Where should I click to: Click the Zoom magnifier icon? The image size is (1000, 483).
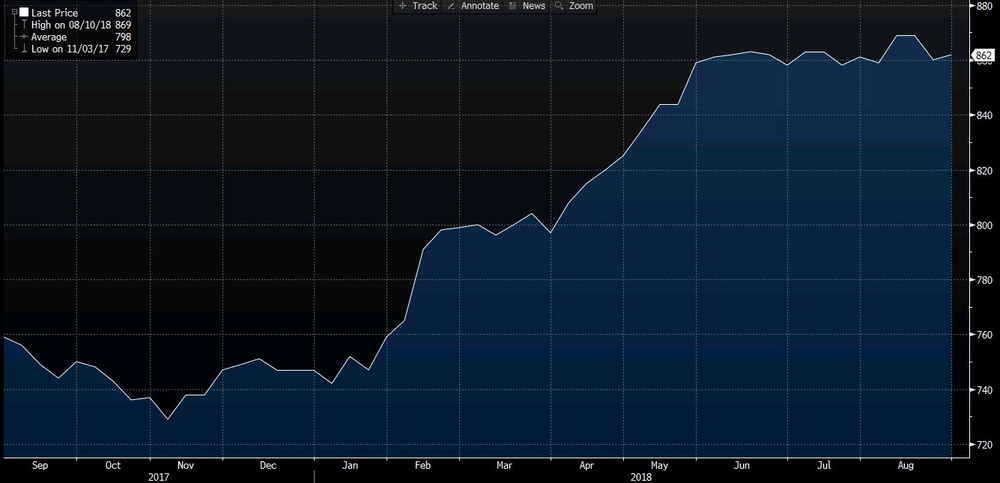pos(560,6)
